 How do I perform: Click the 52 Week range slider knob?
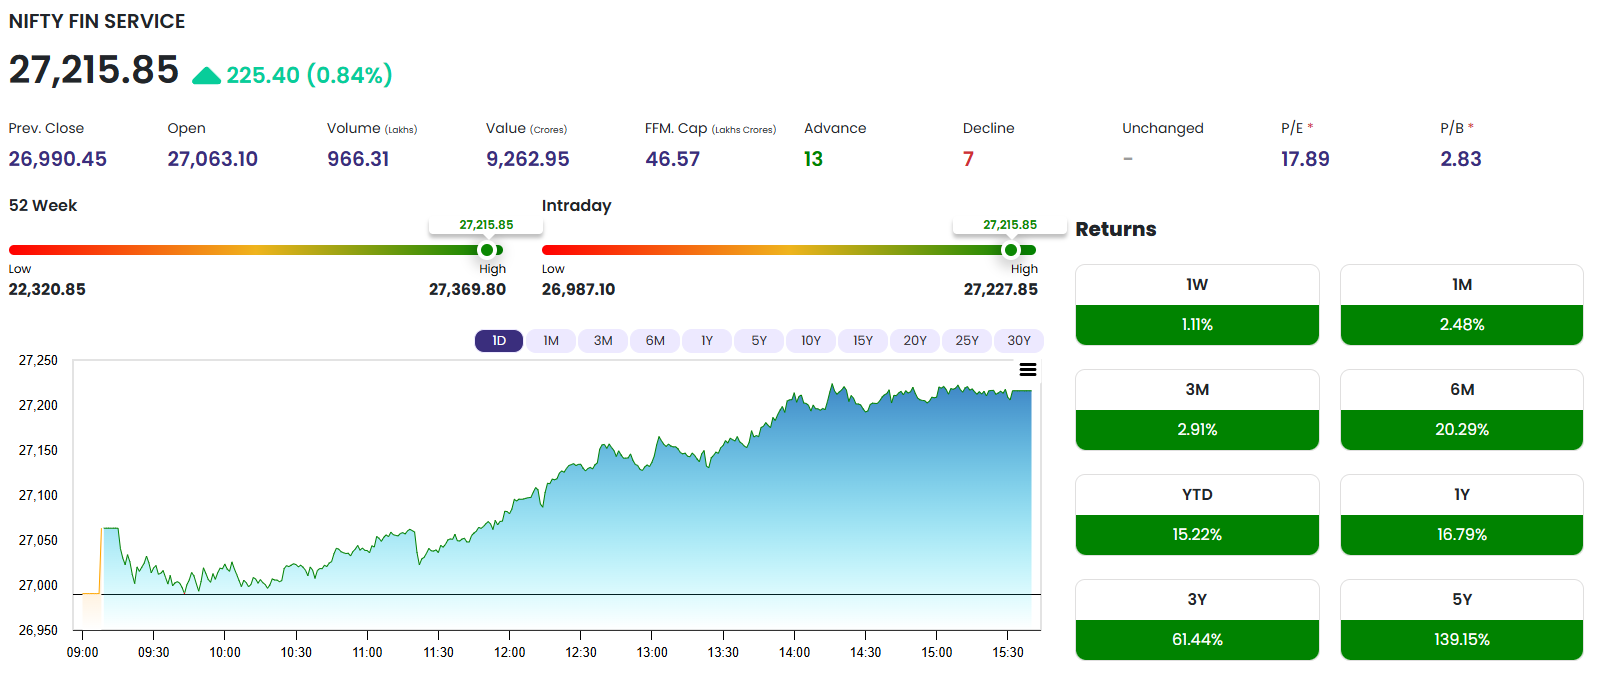pyautogui.click(x=487, y=250)
